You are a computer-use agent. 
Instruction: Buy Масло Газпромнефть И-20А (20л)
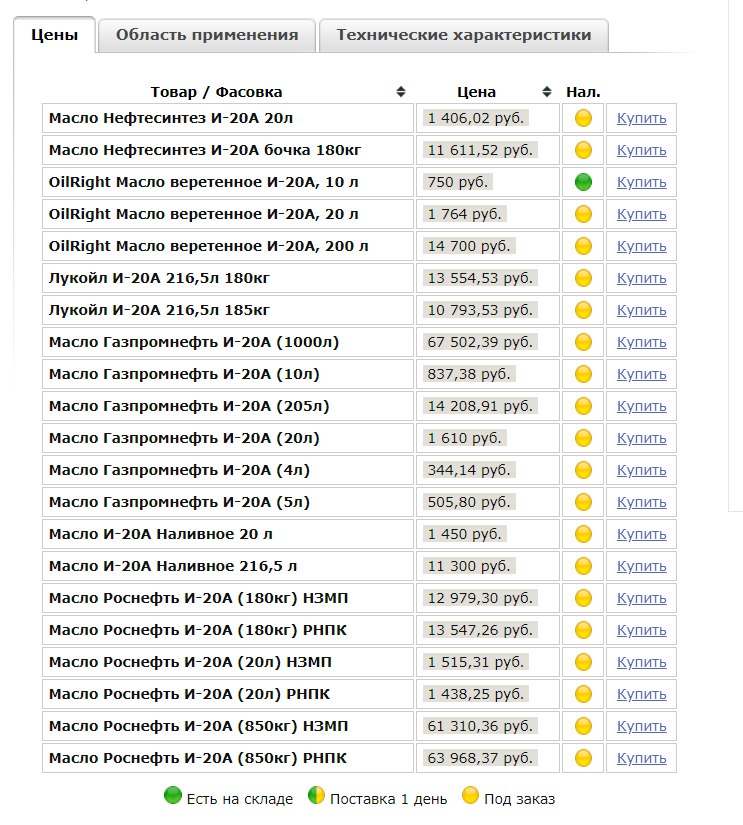tap(641, 438)
